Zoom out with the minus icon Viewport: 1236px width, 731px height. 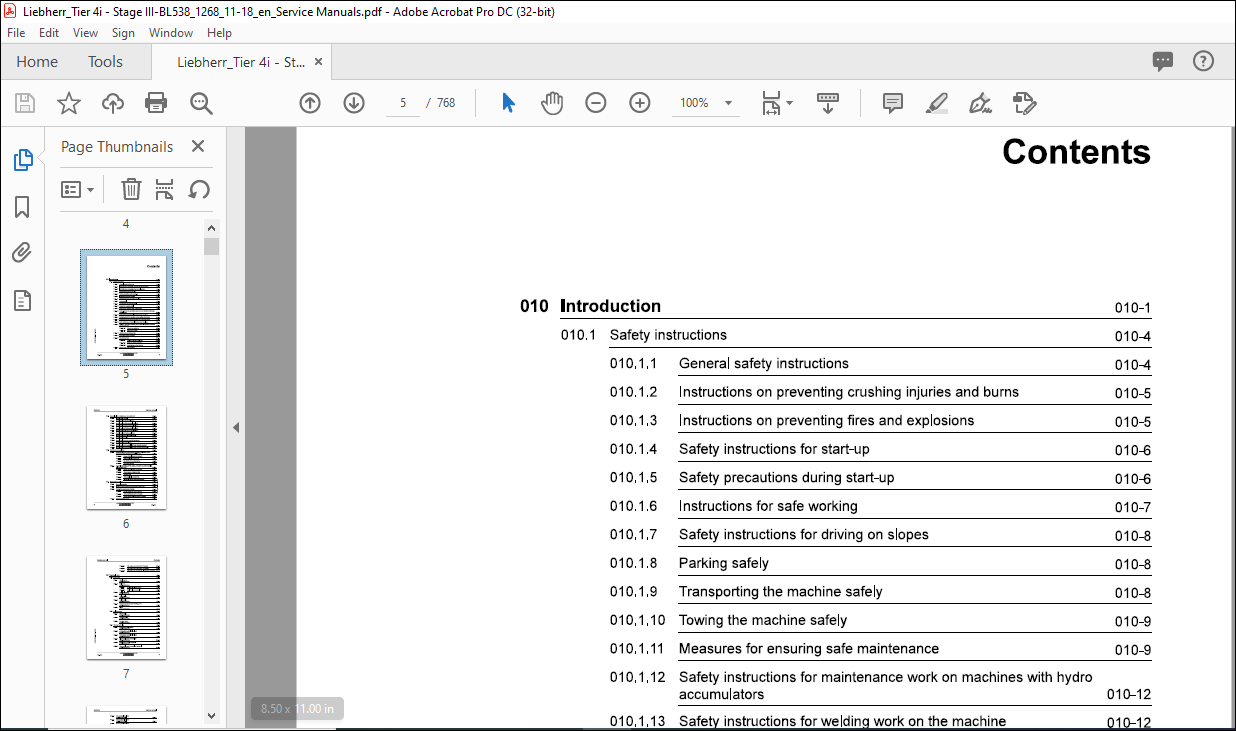pos(596,103)
